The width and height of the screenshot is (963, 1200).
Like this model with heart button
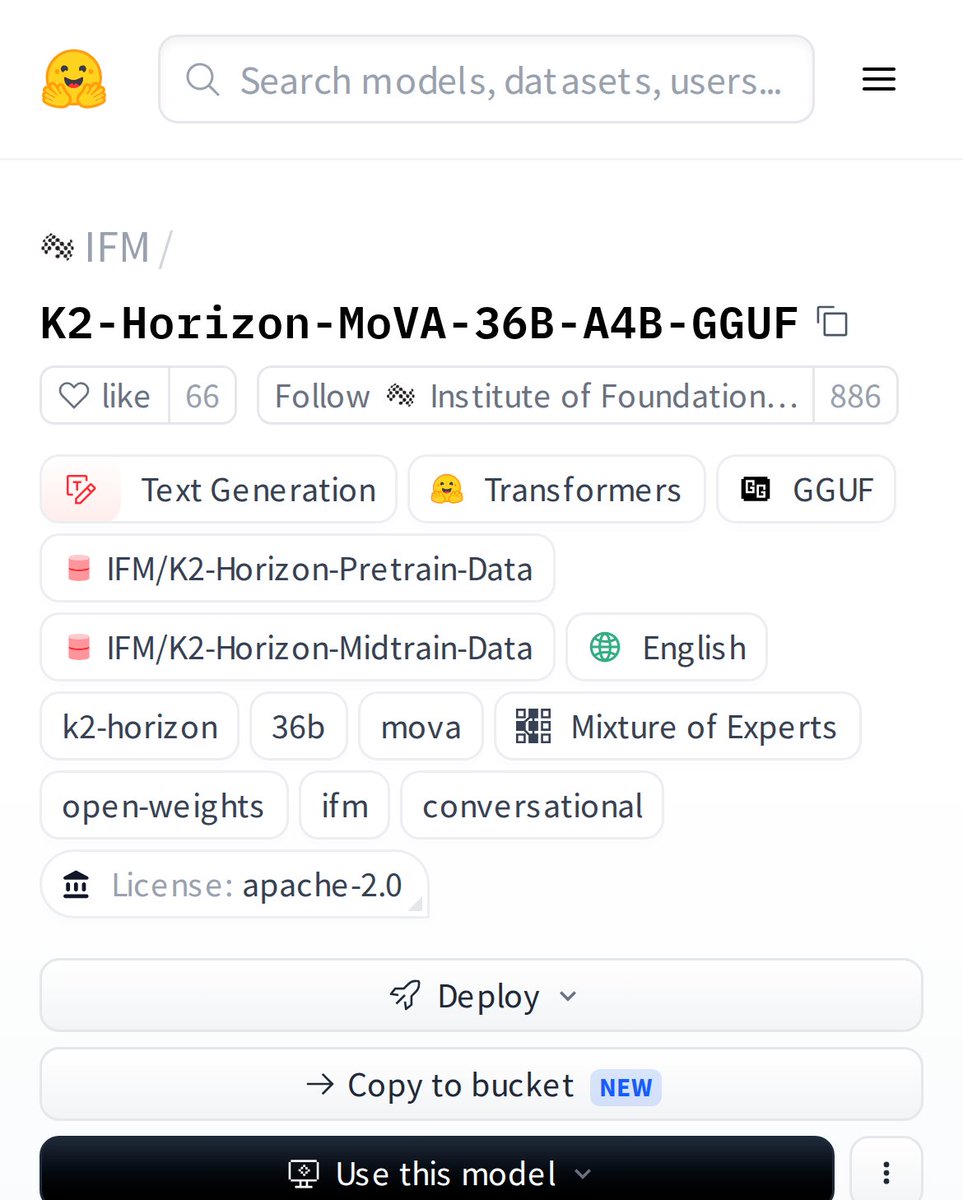[105, 396]
